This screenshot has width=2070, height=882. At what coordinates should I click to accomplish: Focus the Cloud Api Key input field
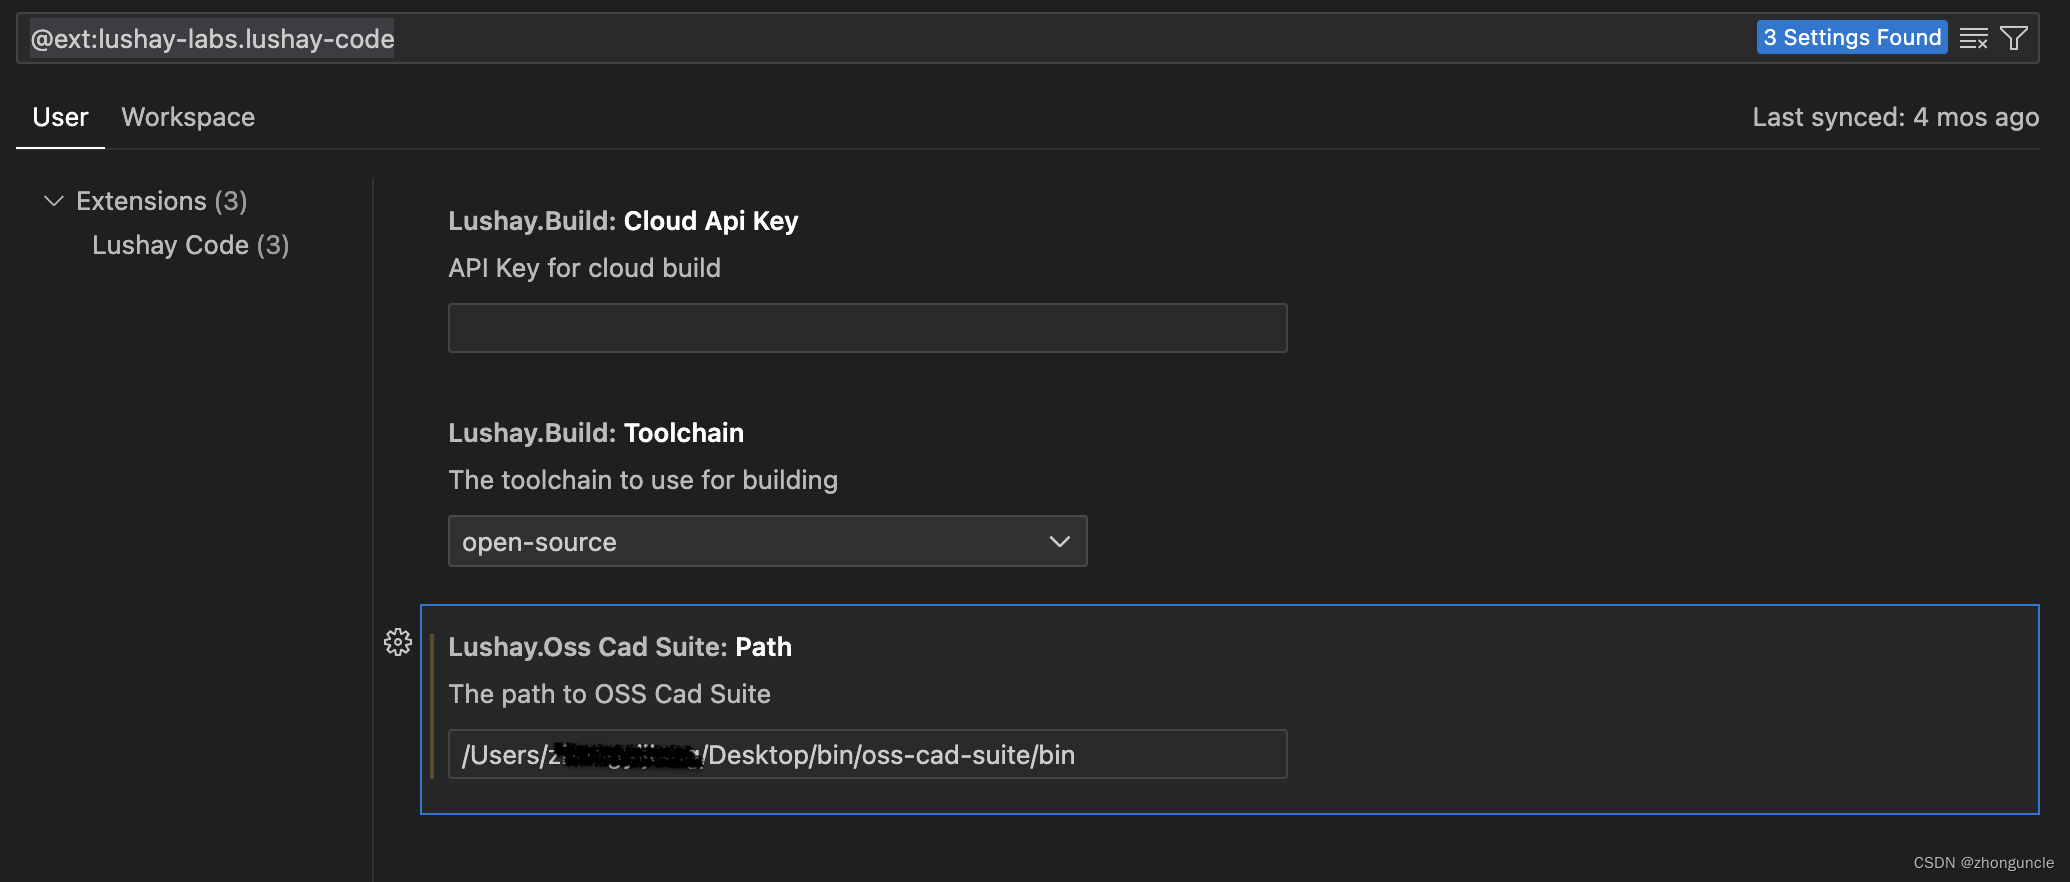click(867, 328)
